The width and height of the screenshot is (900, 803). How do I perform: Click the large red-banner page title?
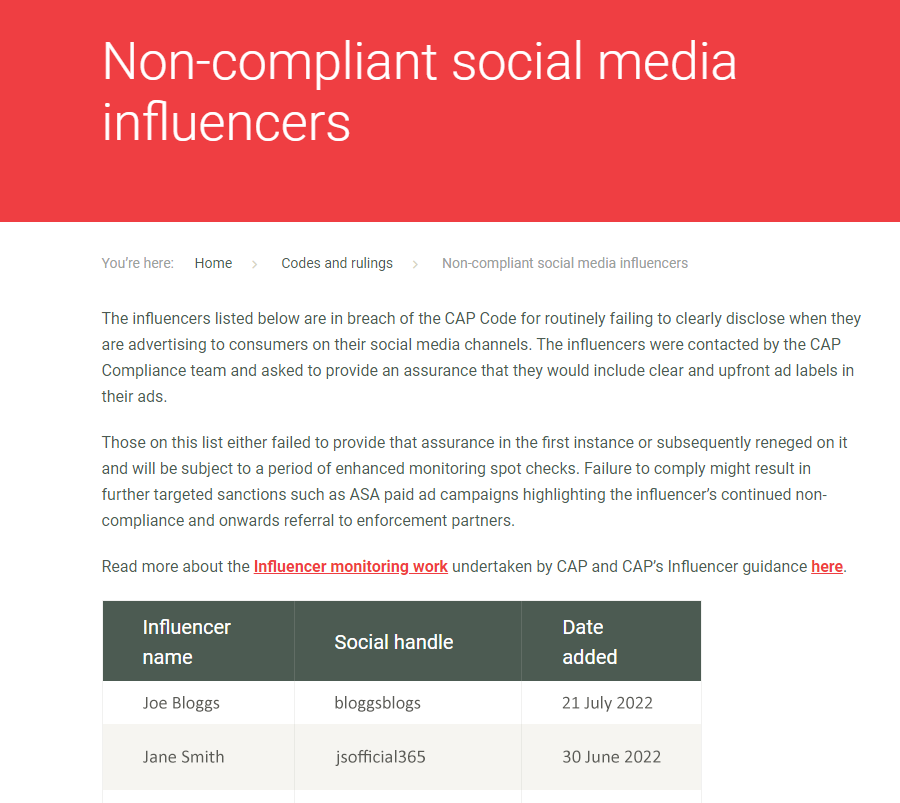pyautogui.click(x=419, y=91)
